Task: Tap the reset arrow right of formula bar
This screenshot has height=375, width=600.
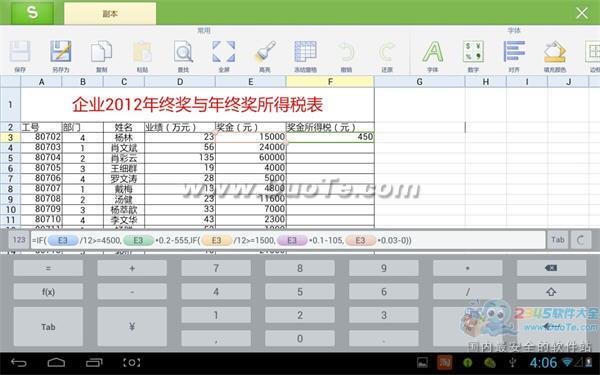Action: 580,240
